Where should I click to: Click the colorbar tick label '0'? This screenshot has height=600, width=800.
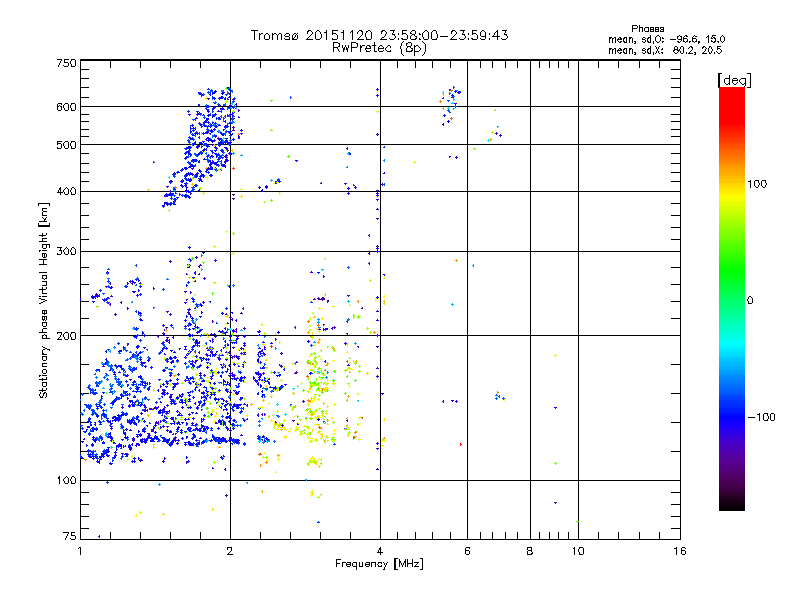(750, 301)
